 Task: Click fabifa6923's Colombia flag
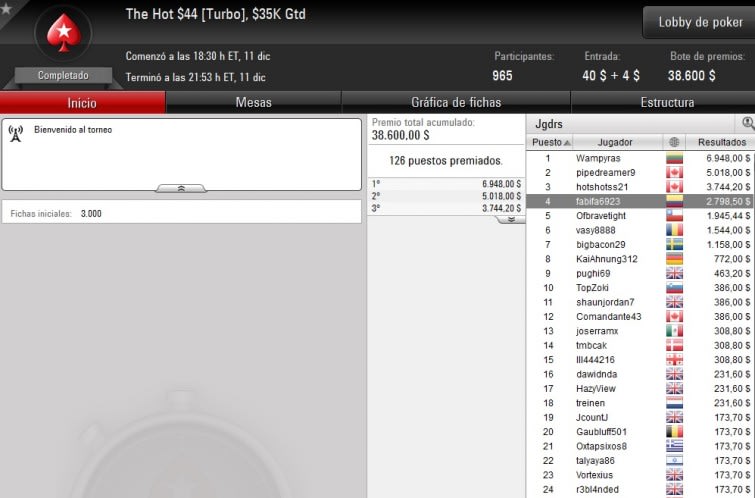675,201
